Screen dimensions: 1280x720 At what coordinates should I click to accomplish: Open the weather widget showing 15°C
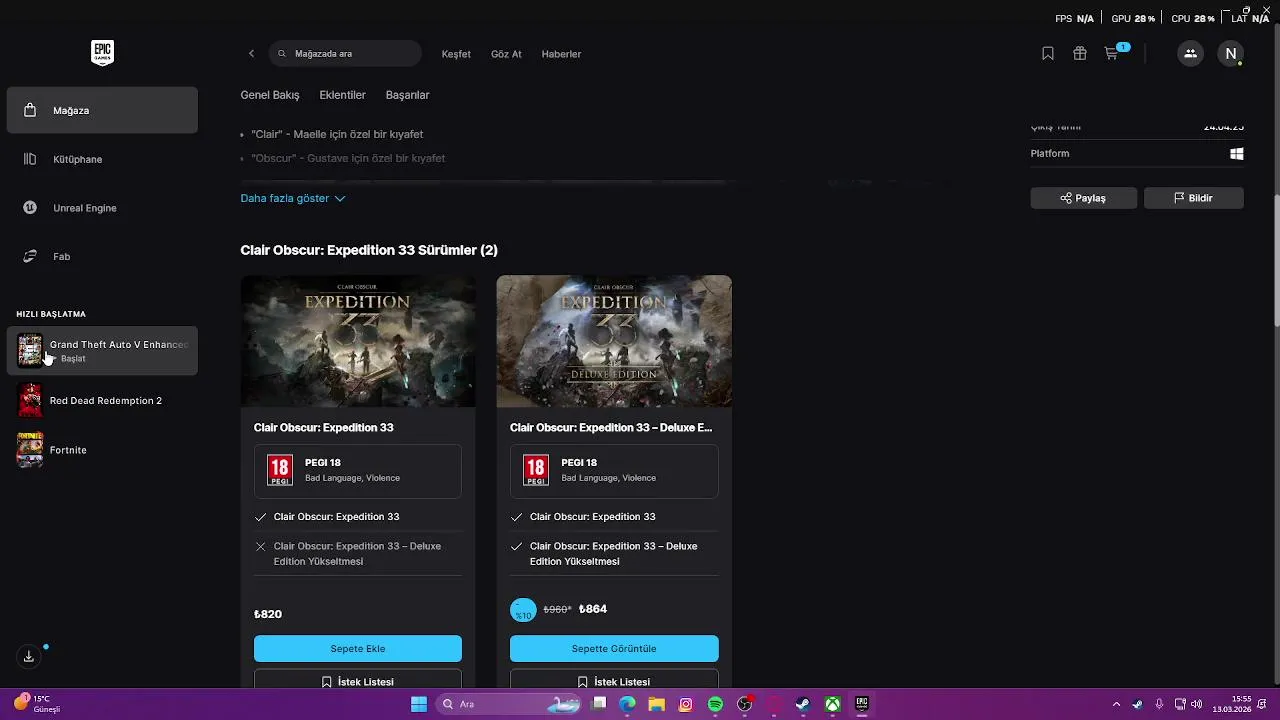(x=38, y=704)
